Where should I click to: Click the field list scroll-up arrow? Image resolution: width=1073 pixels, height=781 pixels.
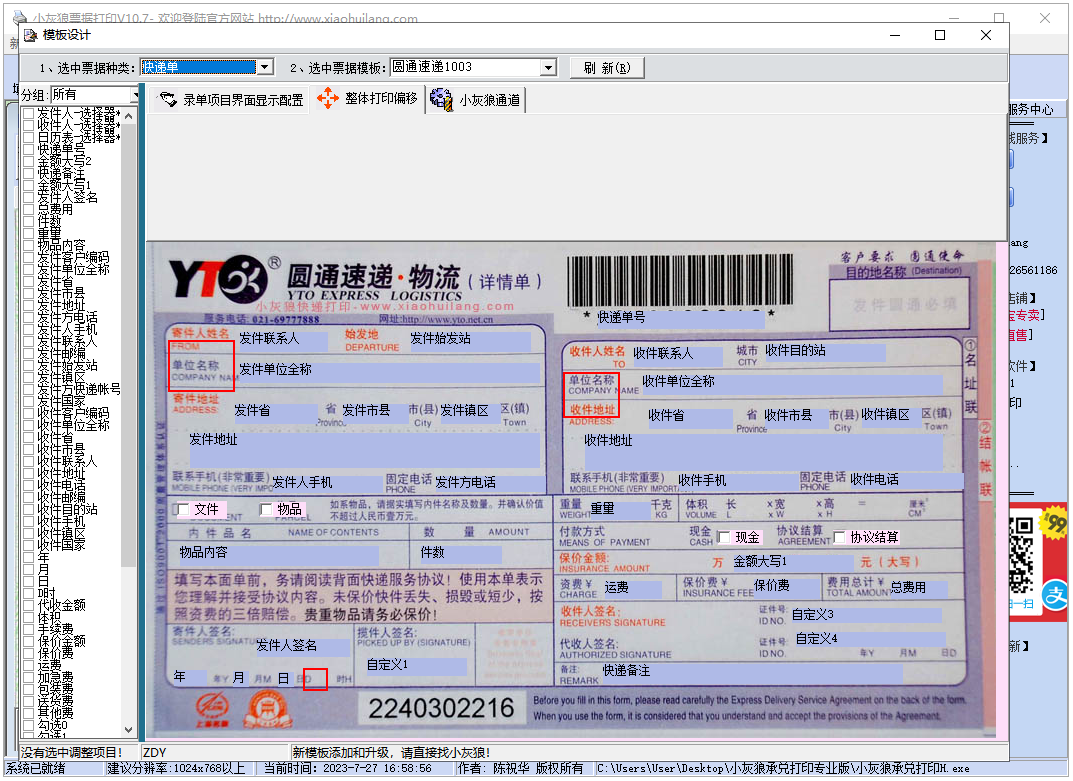pyautogui.click(x=128, y=116)
